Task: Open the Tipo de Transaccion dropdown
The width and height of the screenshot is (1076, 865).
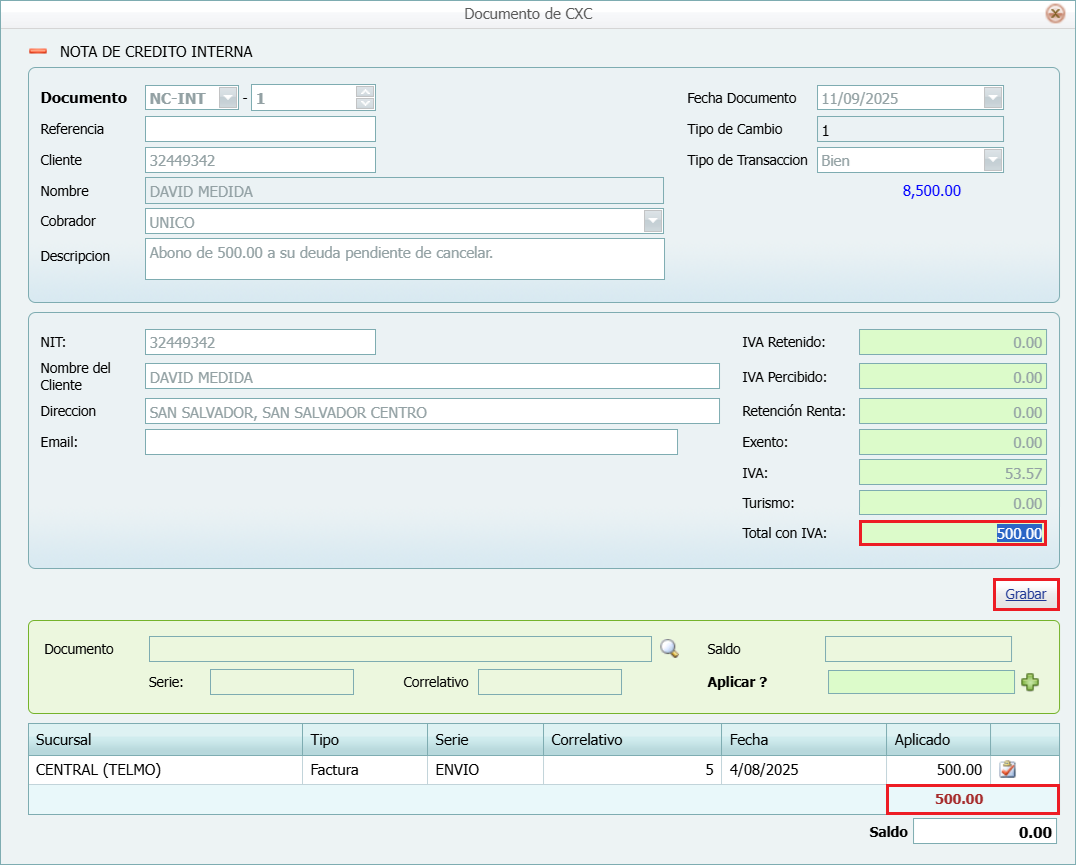Action: coord(992,160)
